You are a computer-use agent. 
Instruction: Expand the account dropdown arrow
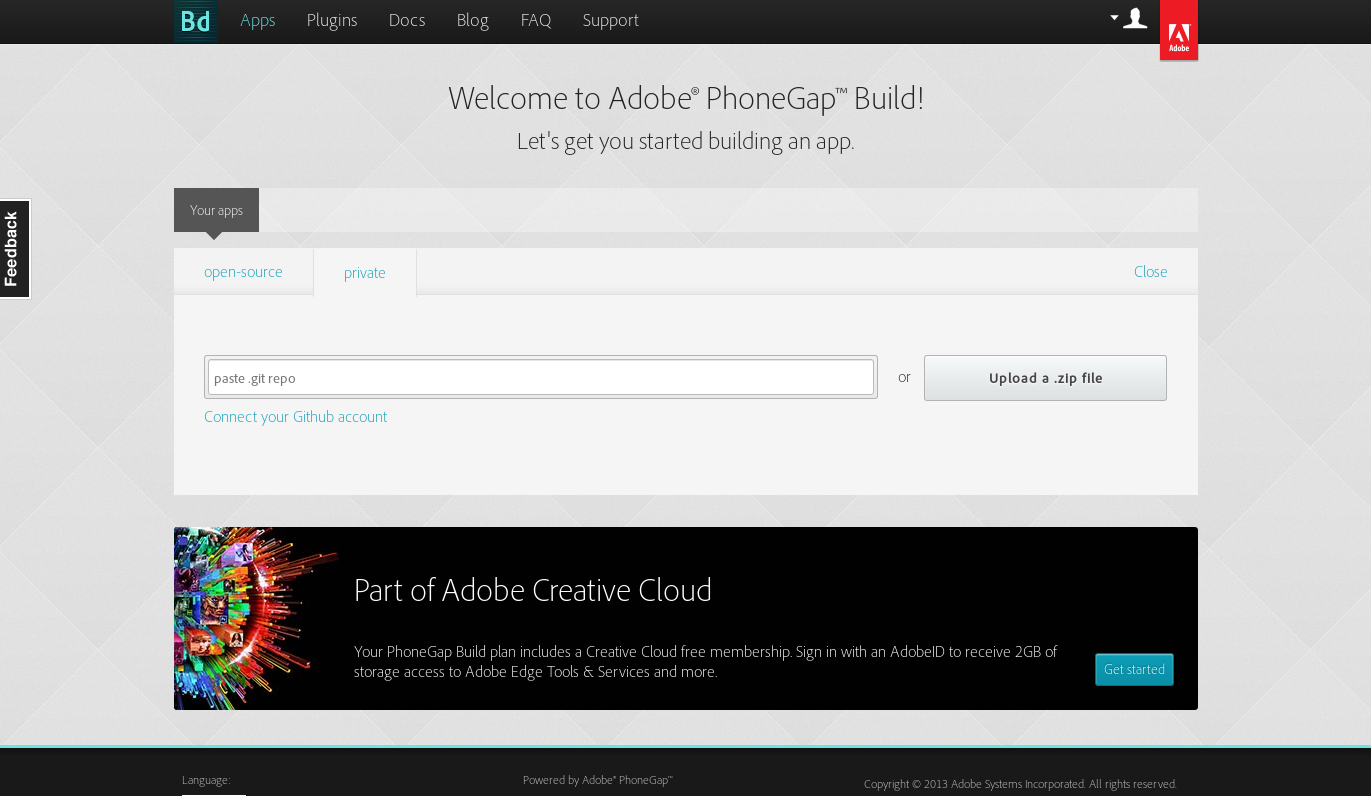1114,18
